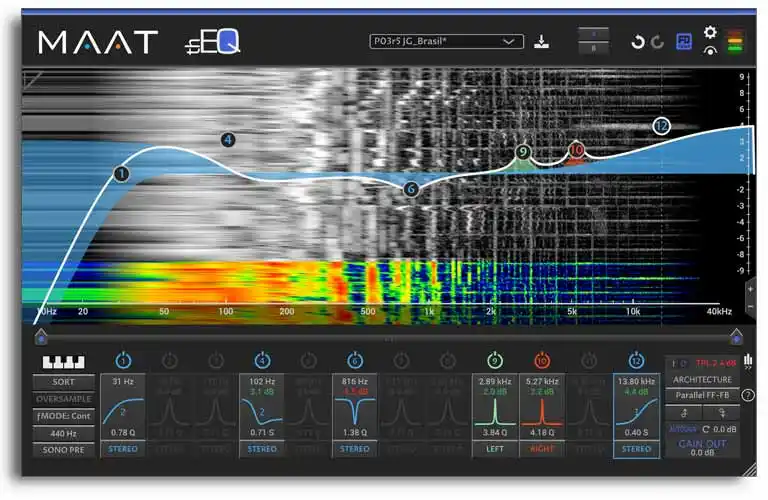Click the colored level meter icon
Viewport: 768px width, 500px height.
pos(735,41)
